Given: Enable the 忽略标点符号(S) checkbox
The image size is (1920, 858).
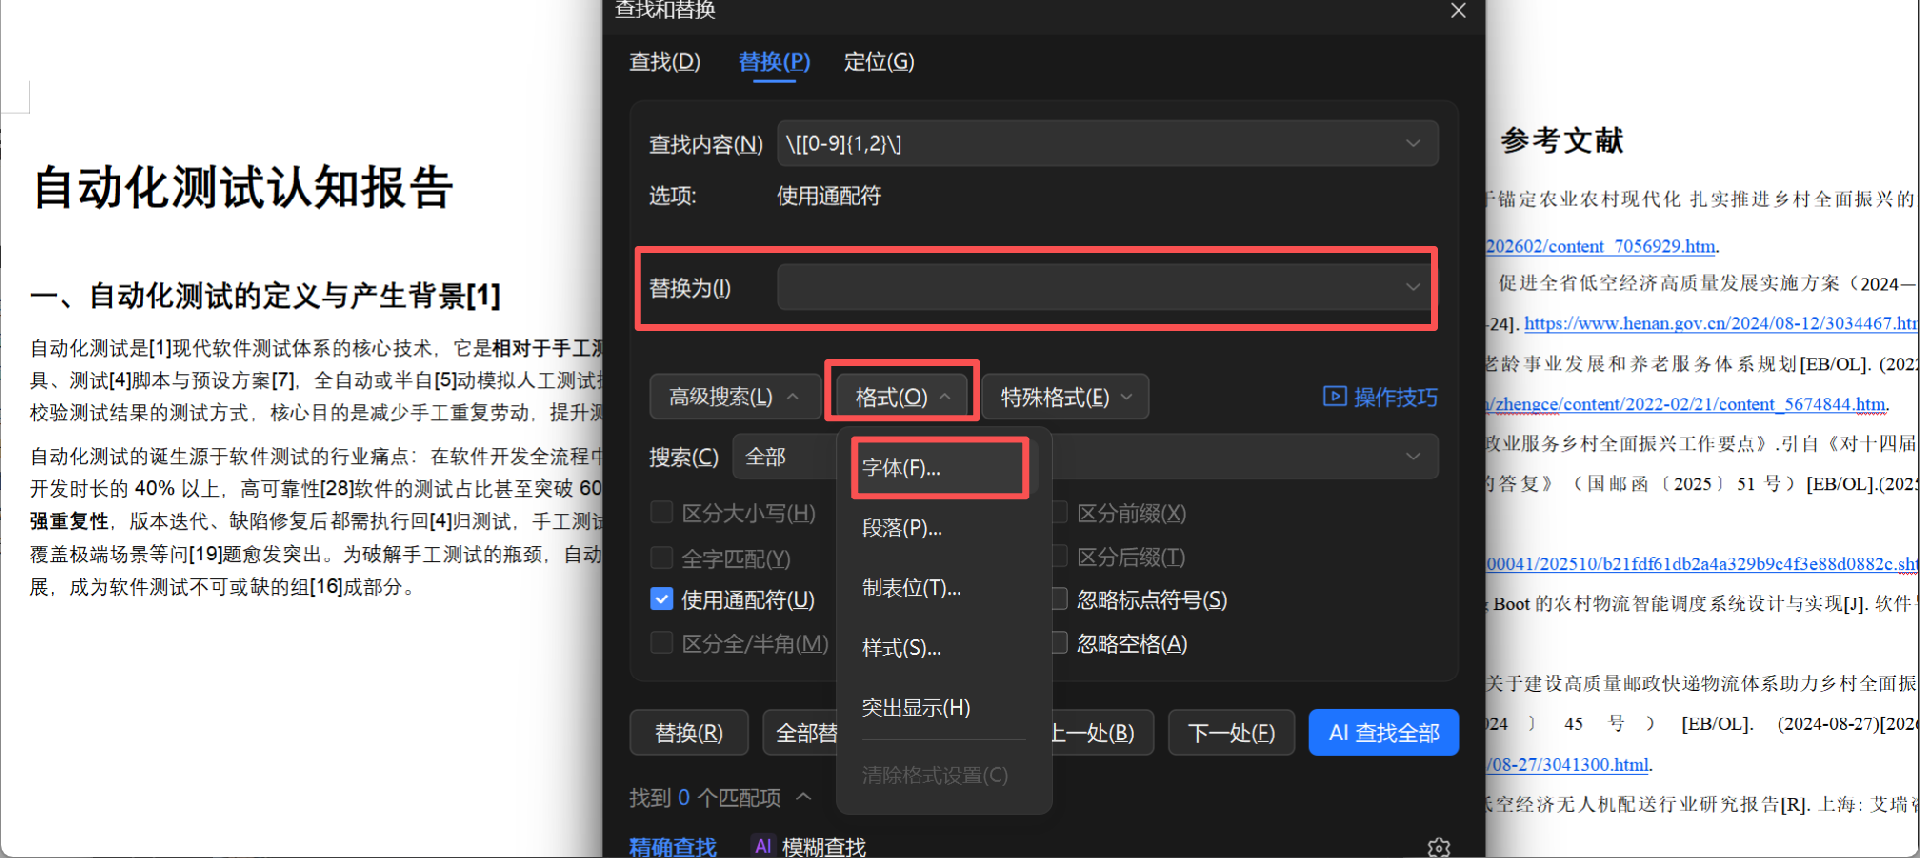Looking at the screenshot, I should click(1059, 599).
